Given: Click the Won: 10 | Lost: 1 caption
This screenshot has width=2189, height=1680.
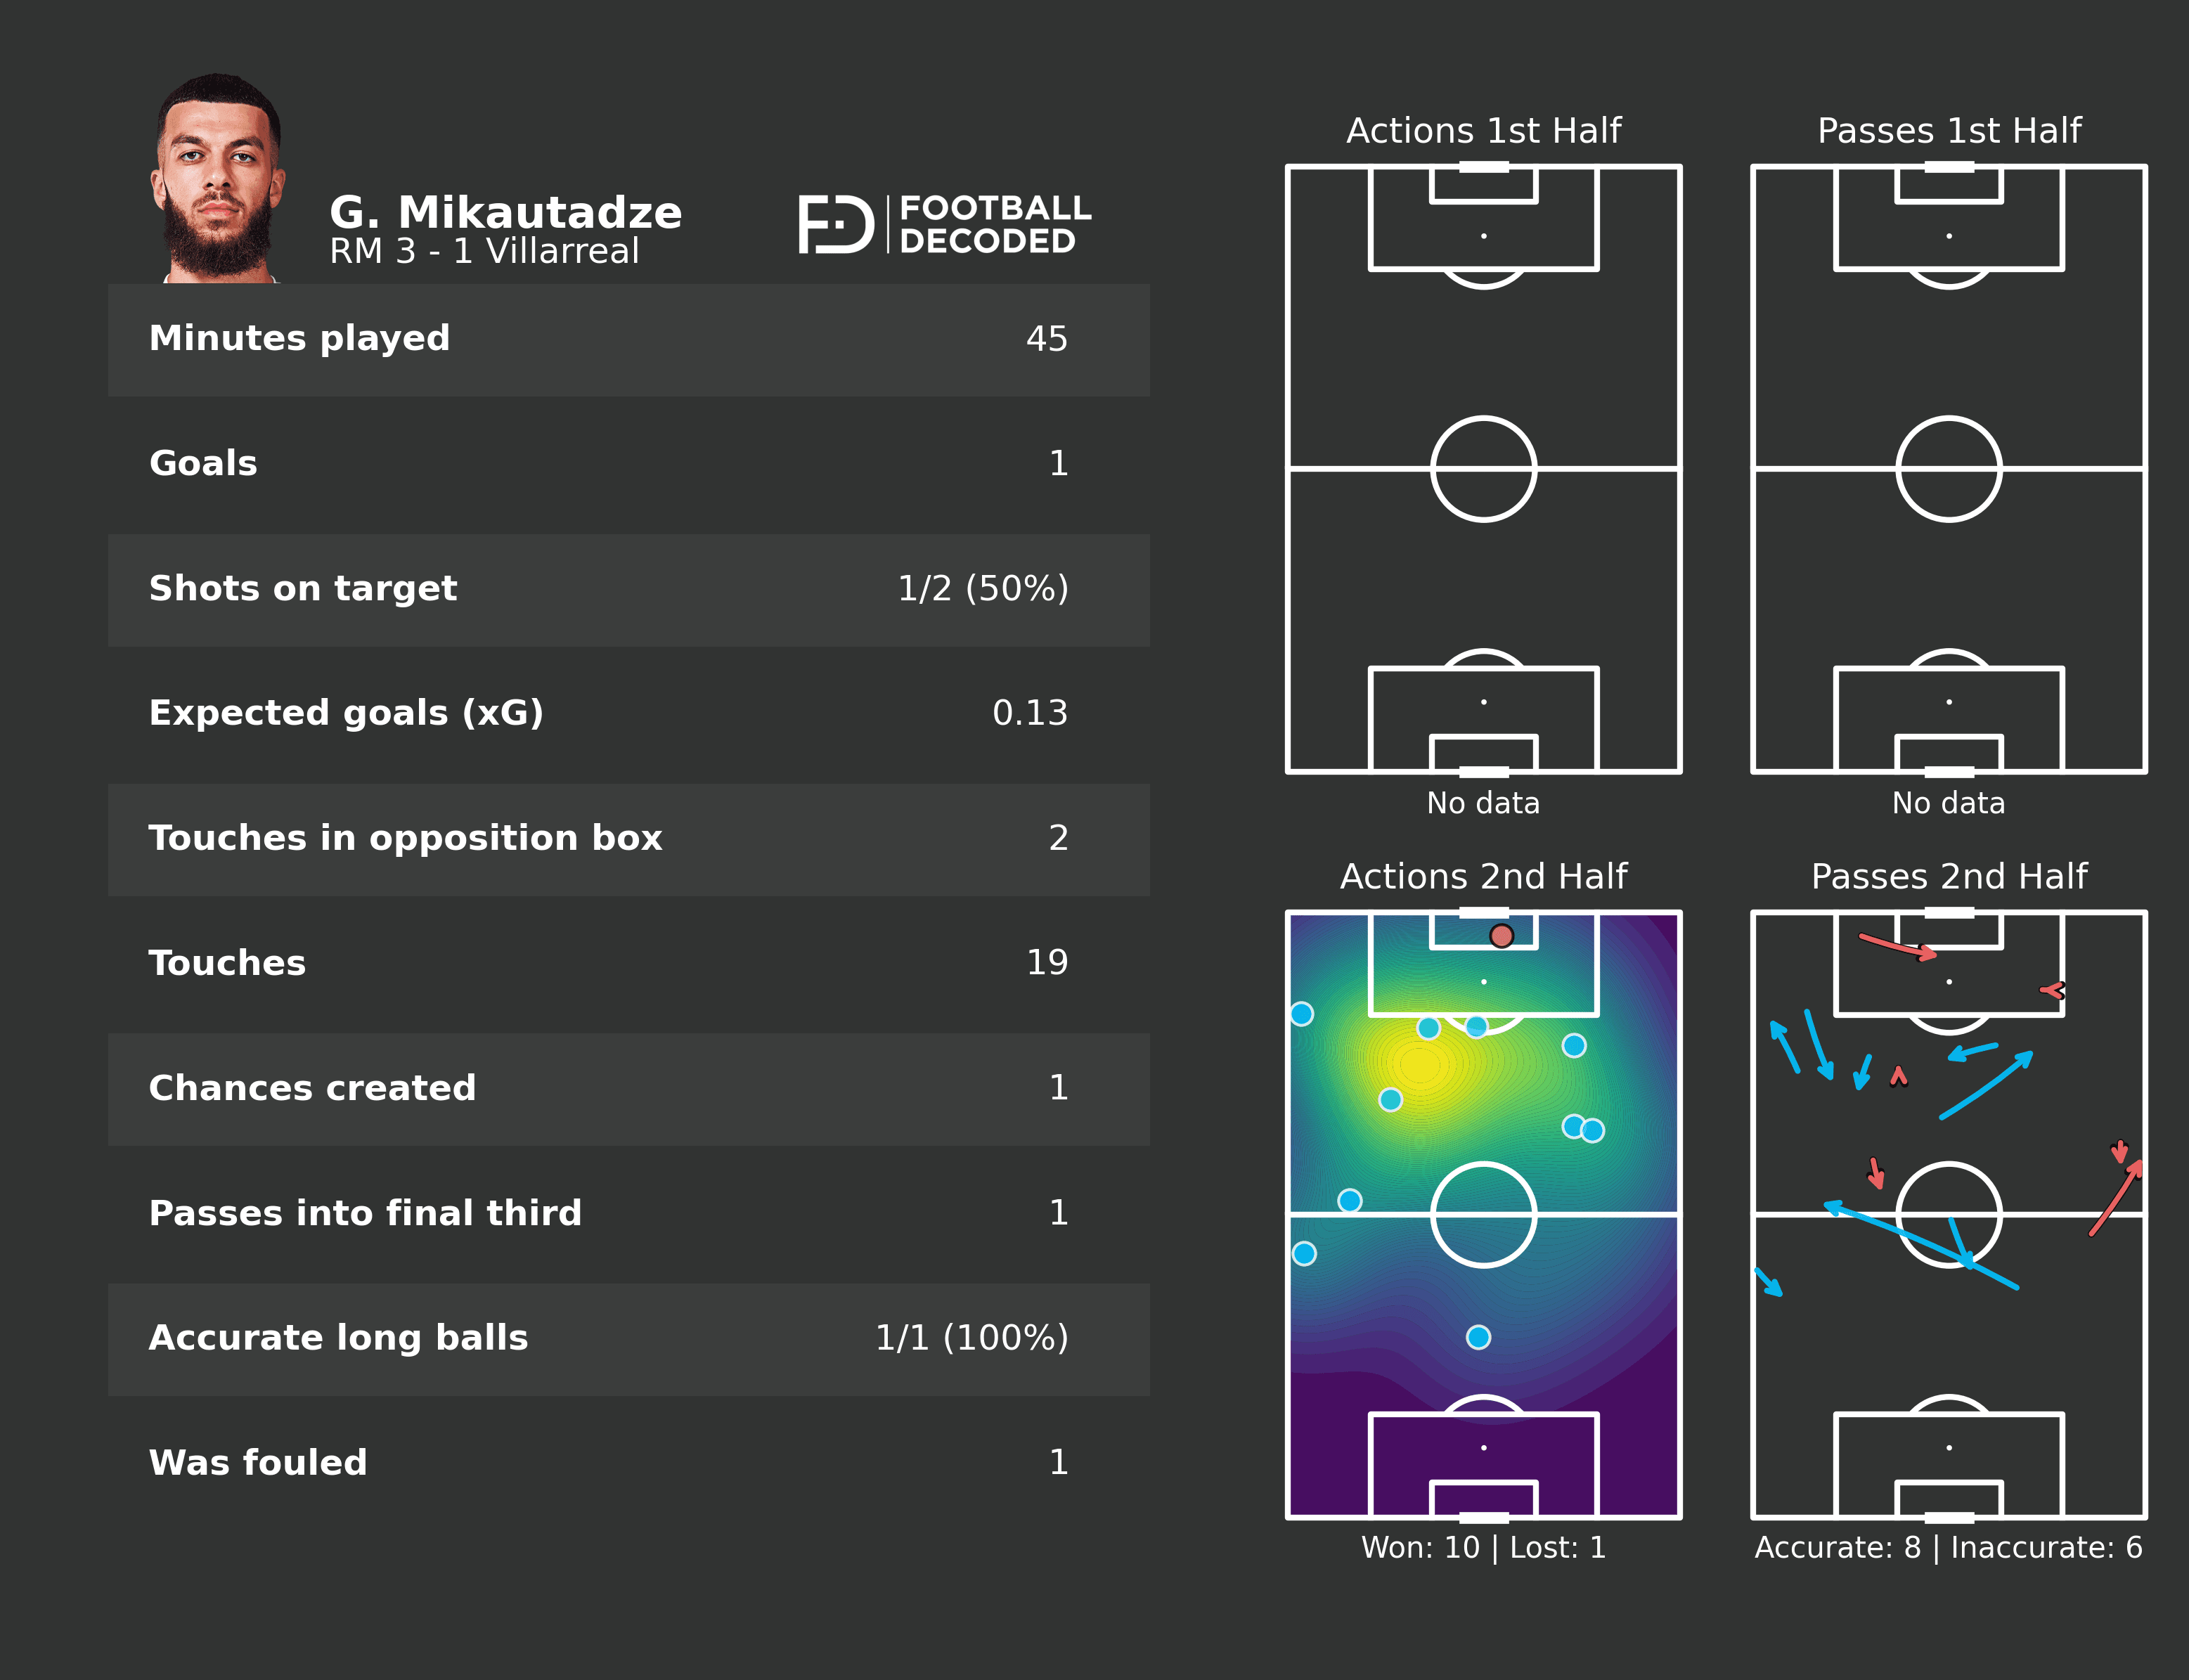Looking at the screenshot, I should [1483, 1548].
